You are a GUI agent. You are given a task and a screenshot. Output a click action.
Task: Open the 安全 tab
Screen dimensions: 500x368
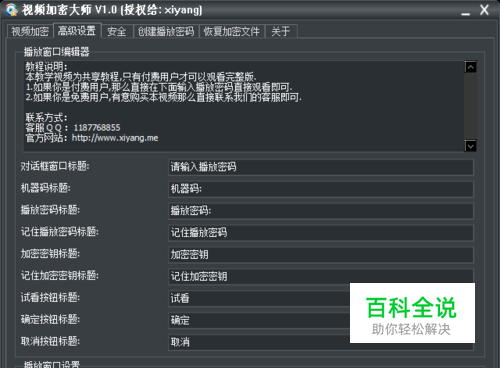click(x=117, y=31)
